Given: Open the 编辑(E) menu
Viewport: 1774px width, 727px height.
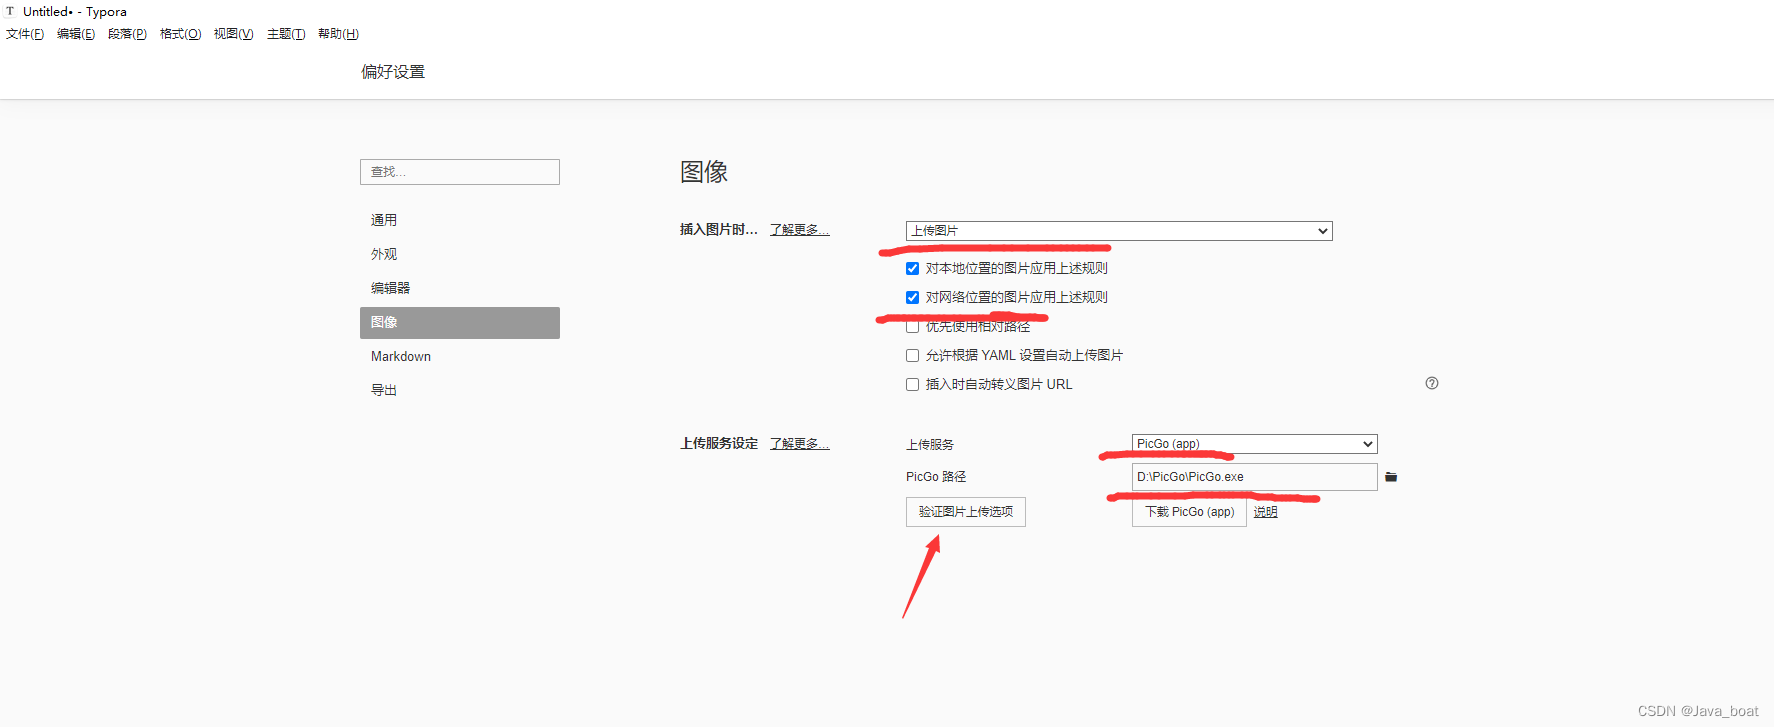Looking at the screenshot, I should pyautogui.click(x=76, y=34).
